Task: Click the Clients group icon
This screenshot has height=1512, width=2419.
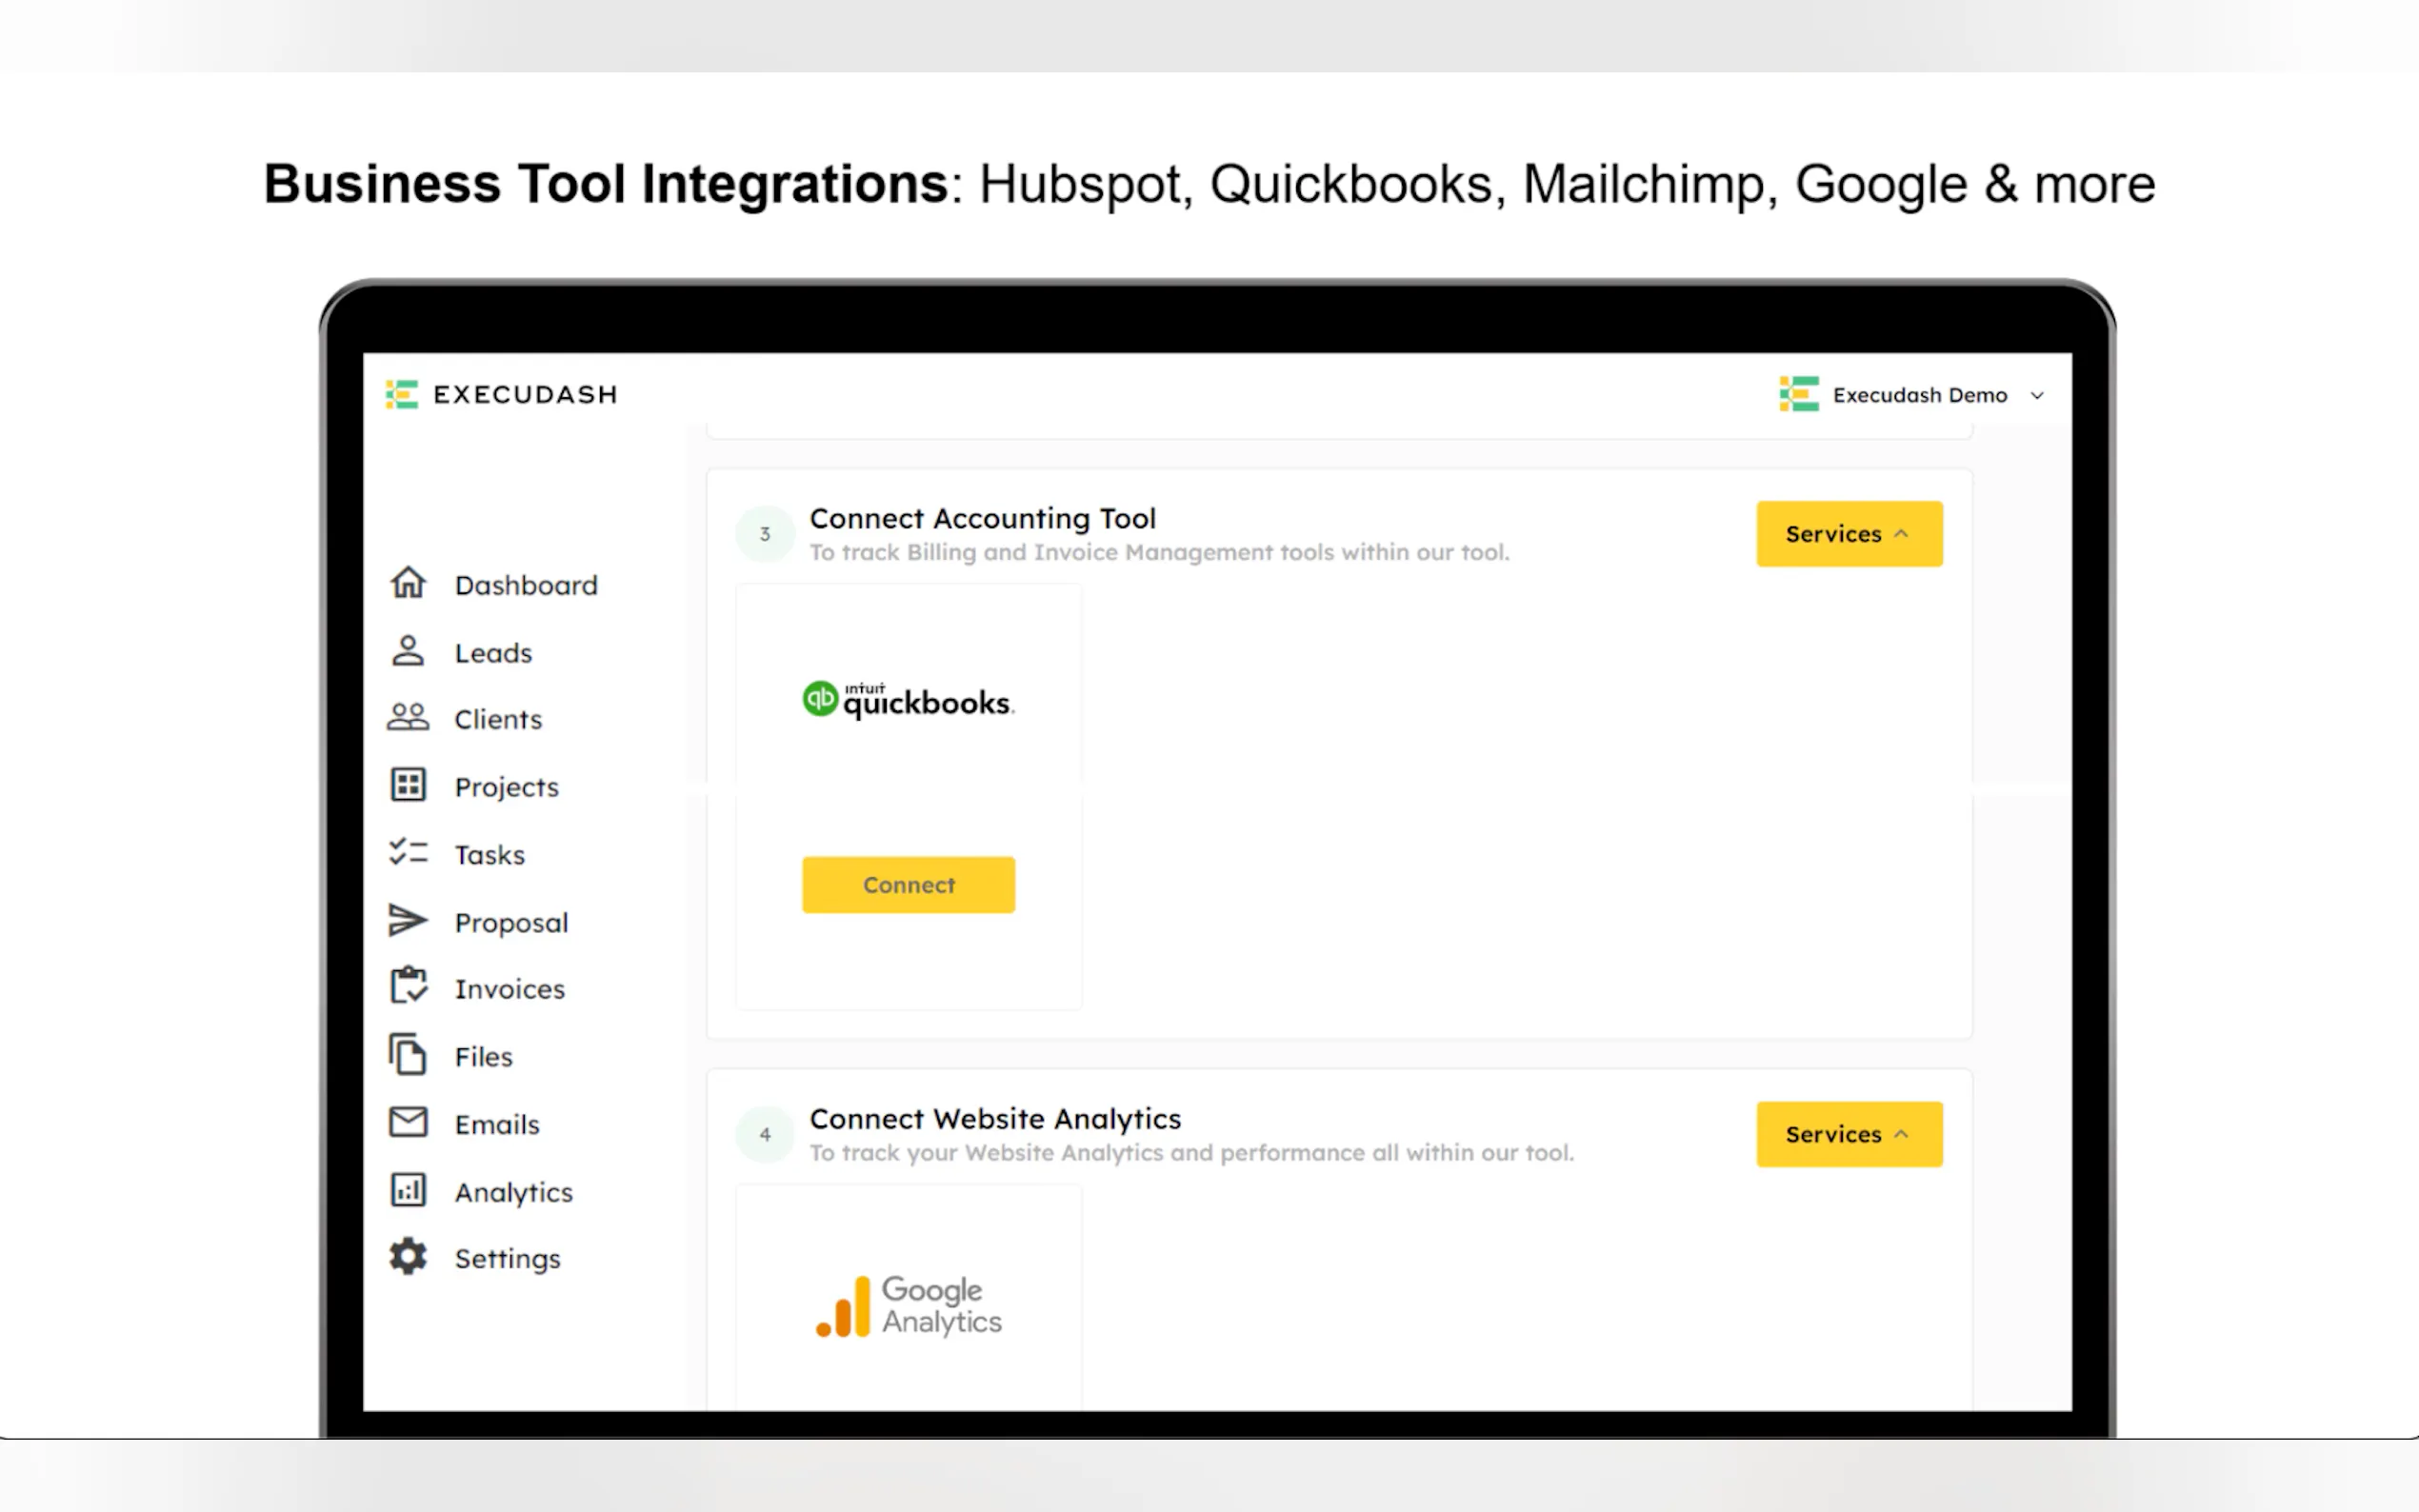Action: 407,718
